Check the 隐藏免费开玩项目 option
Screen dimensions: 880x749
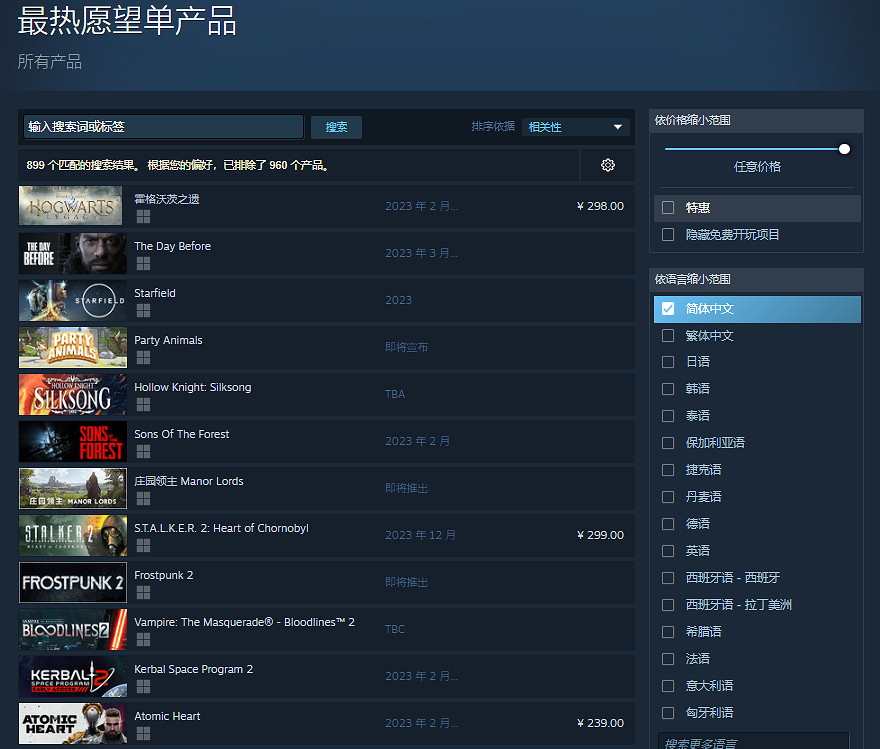[x=668, y=235]
